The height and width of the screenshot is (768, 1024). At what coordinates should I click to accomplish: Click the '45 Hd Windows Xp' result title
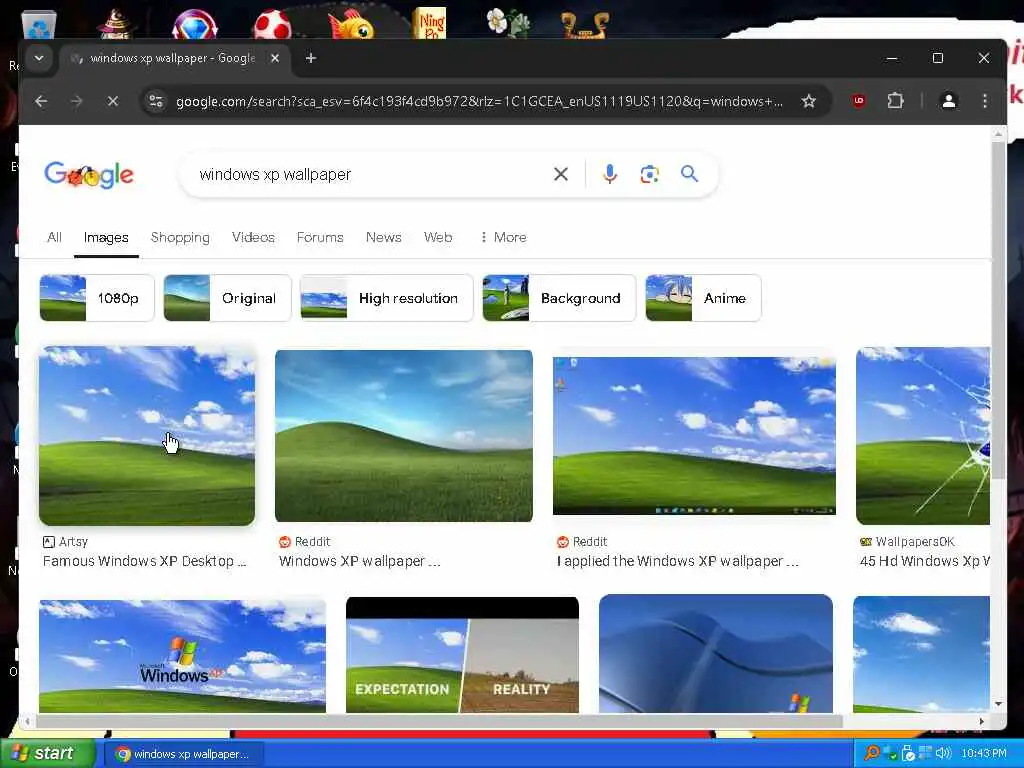coord(925,561)
